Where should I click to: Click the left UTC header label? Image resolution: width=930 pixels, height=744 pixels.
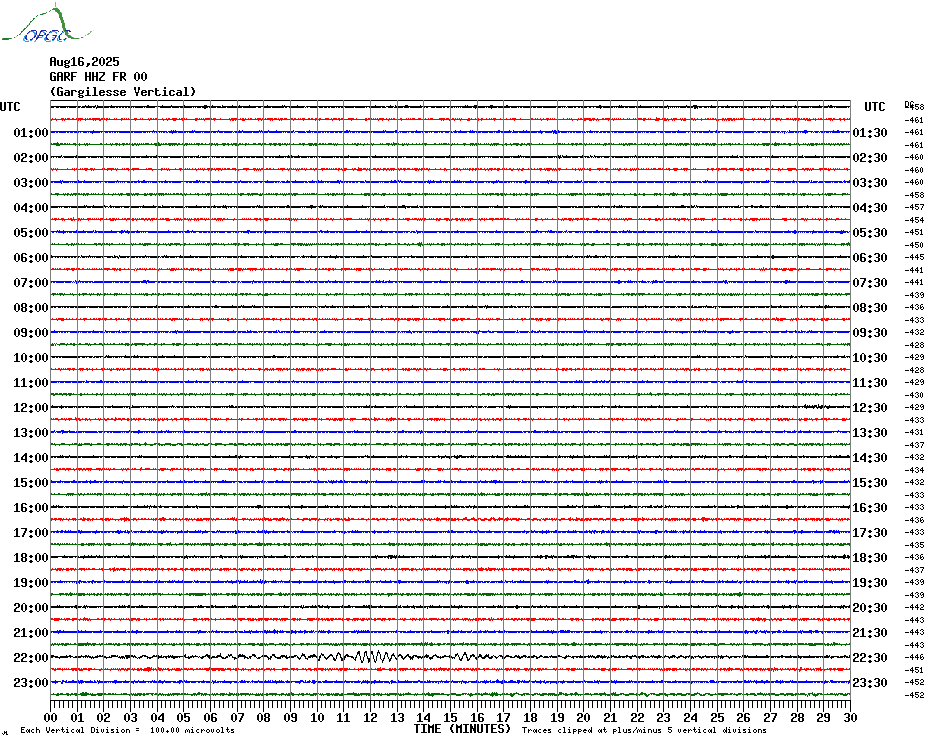click(x=10, y=107)
